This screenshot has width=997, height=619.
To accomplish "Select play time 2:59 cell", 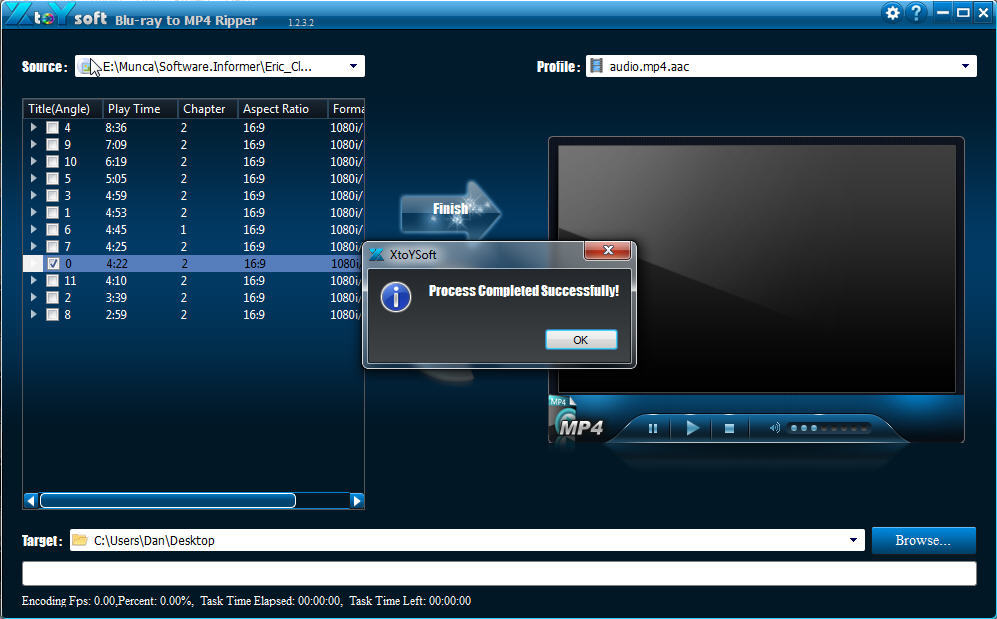I will click(116, 315).
